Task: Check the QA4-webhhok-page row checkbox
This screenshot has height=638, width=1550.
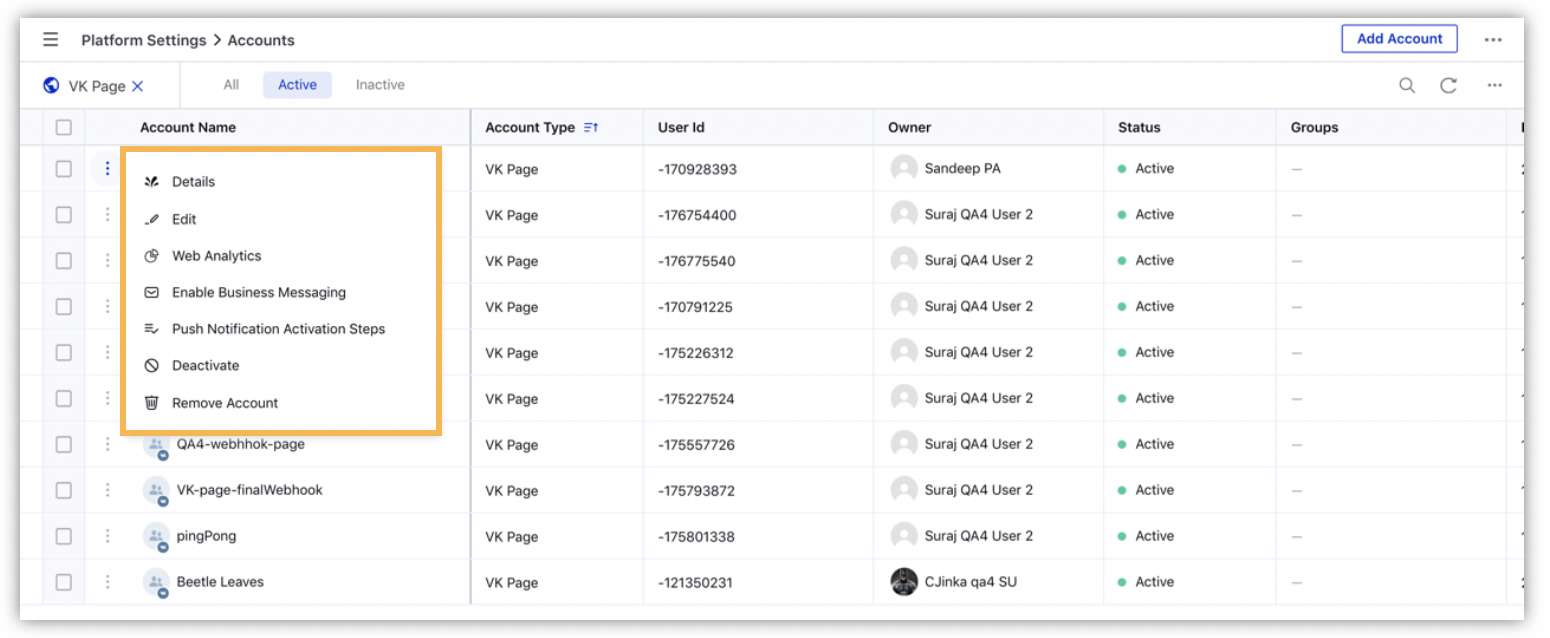Action: pos(64,444)
